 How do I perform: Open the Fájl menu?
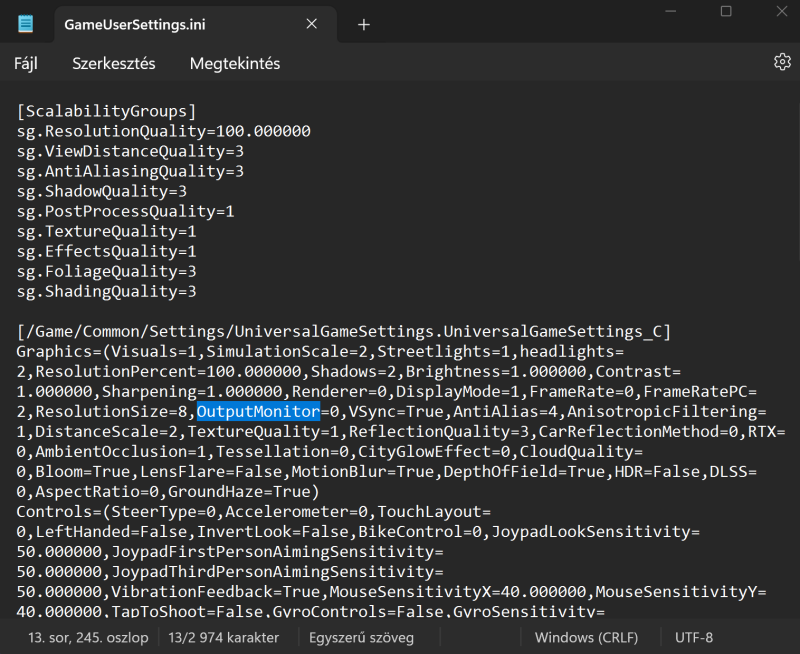click(26, 64)
